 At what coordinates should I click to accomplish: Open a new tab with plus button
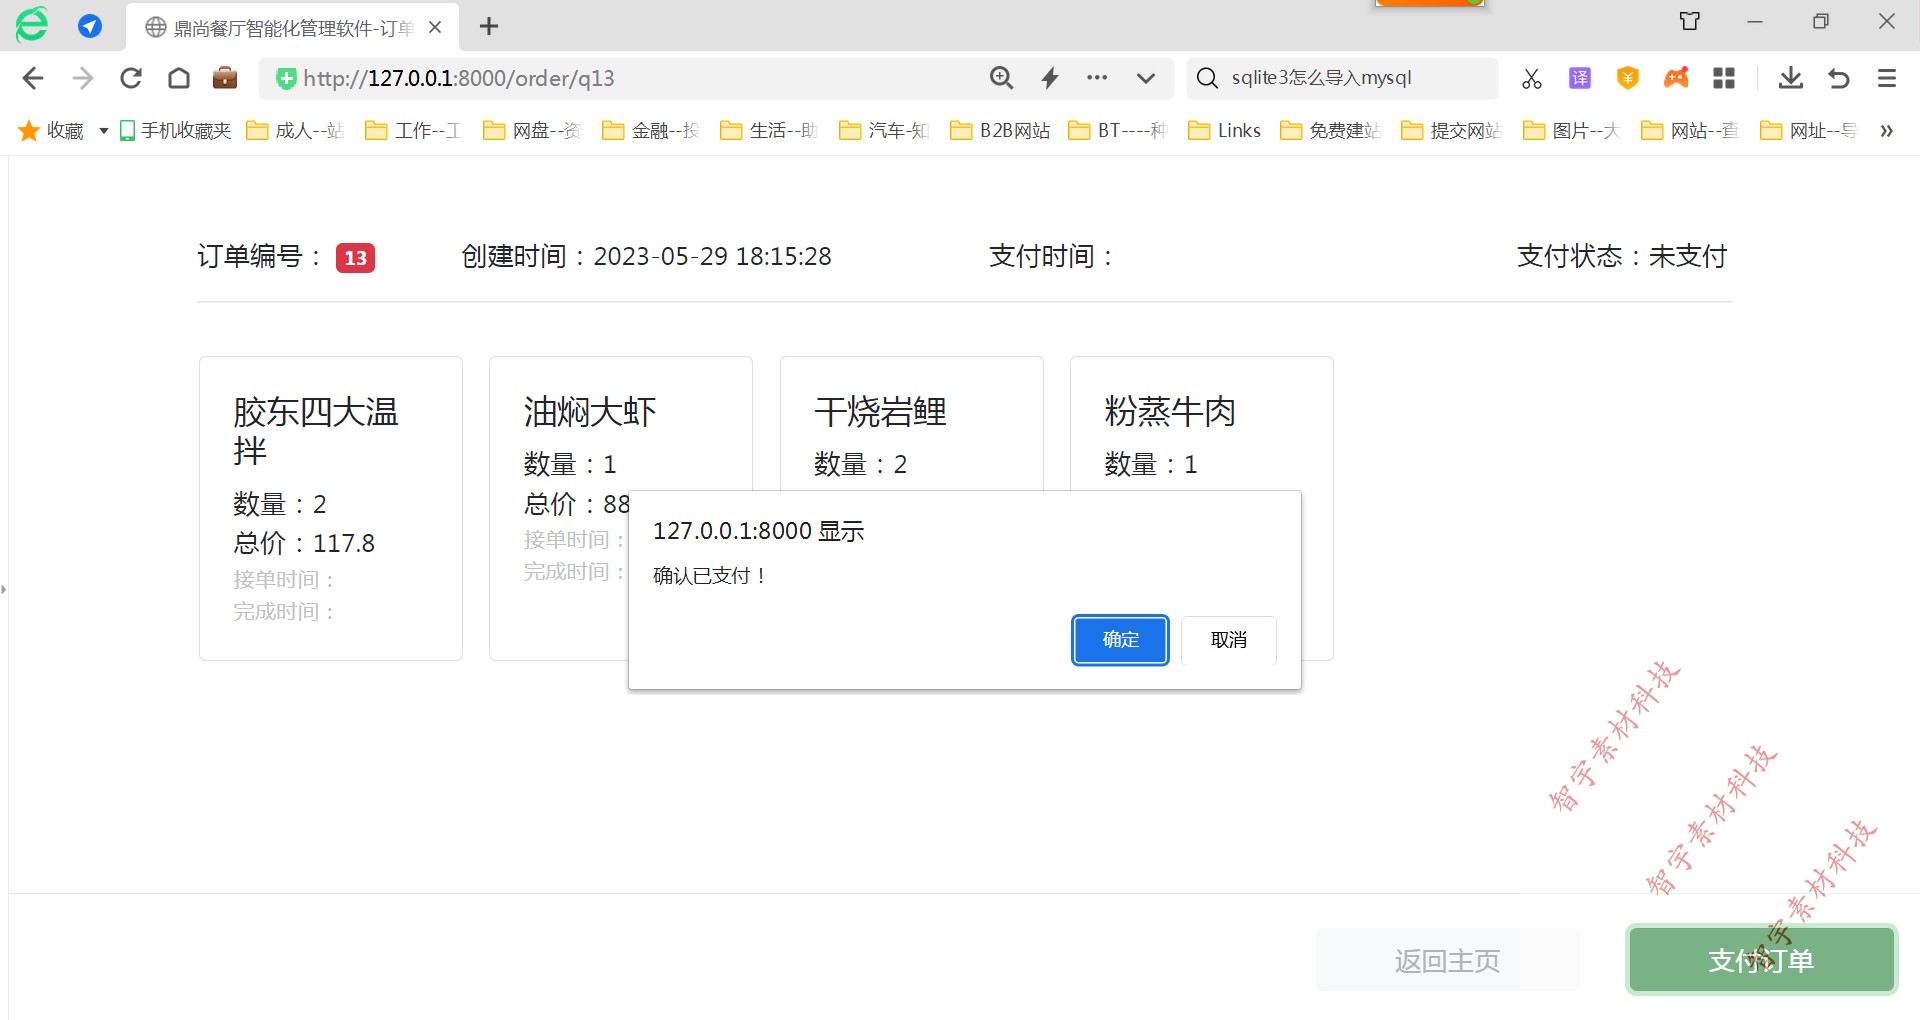click(489, 27)
